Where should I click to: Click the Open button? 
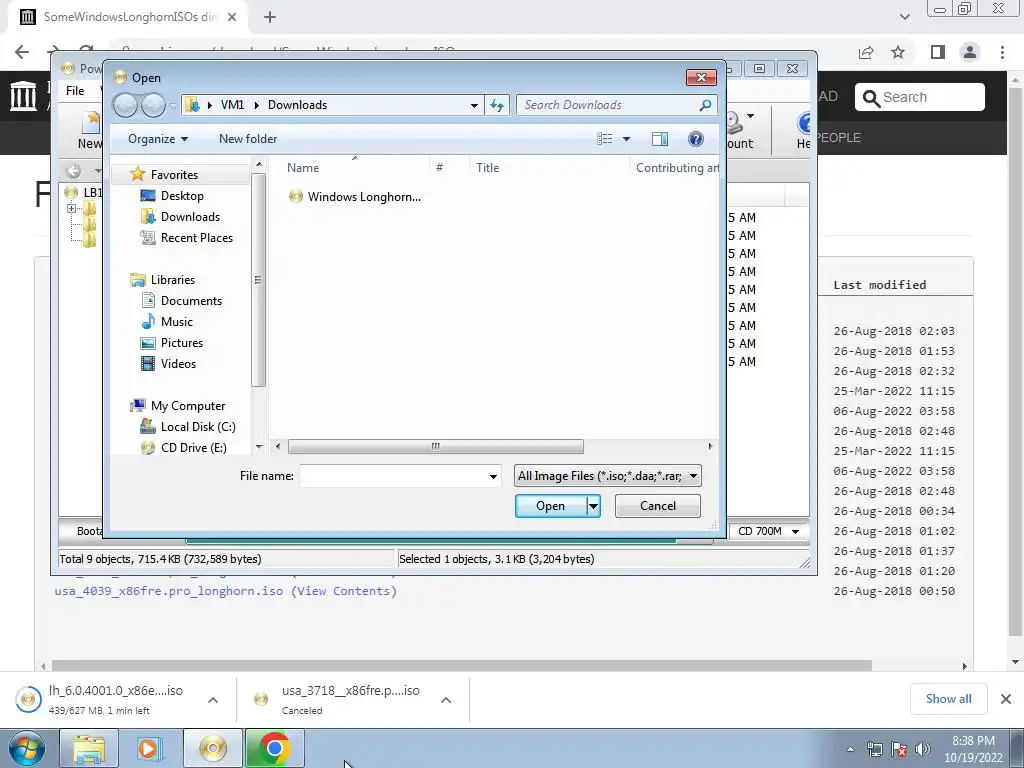pyautogui.click(x=551, y=505)
